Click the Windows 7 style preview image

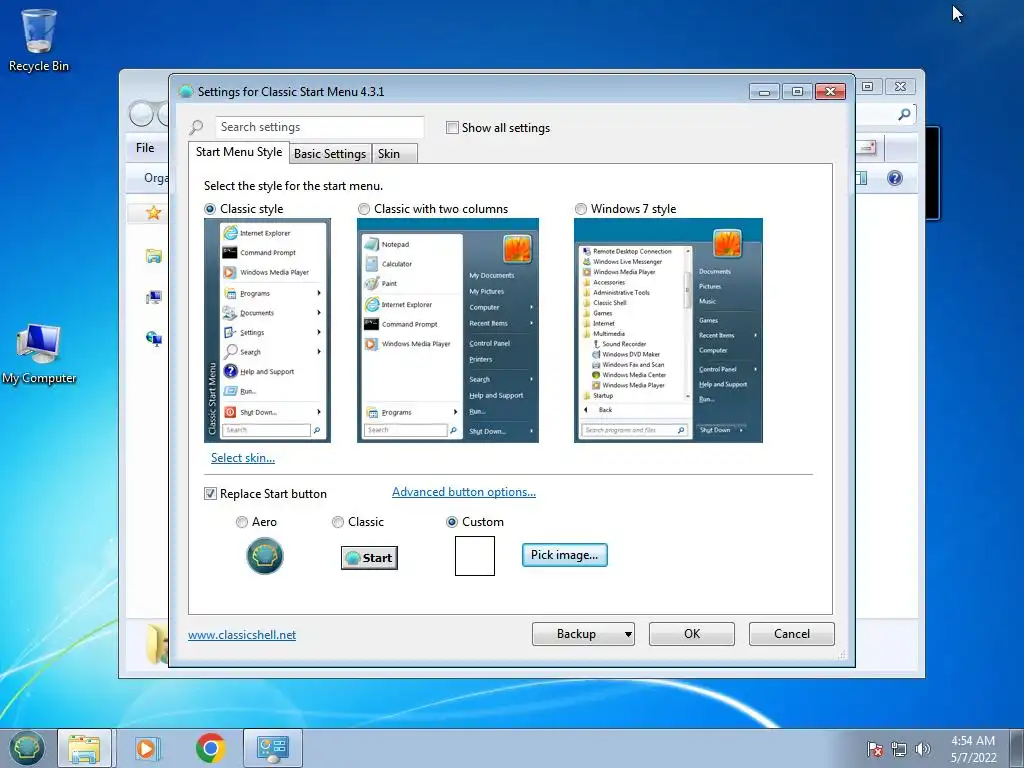pos(668,330)
